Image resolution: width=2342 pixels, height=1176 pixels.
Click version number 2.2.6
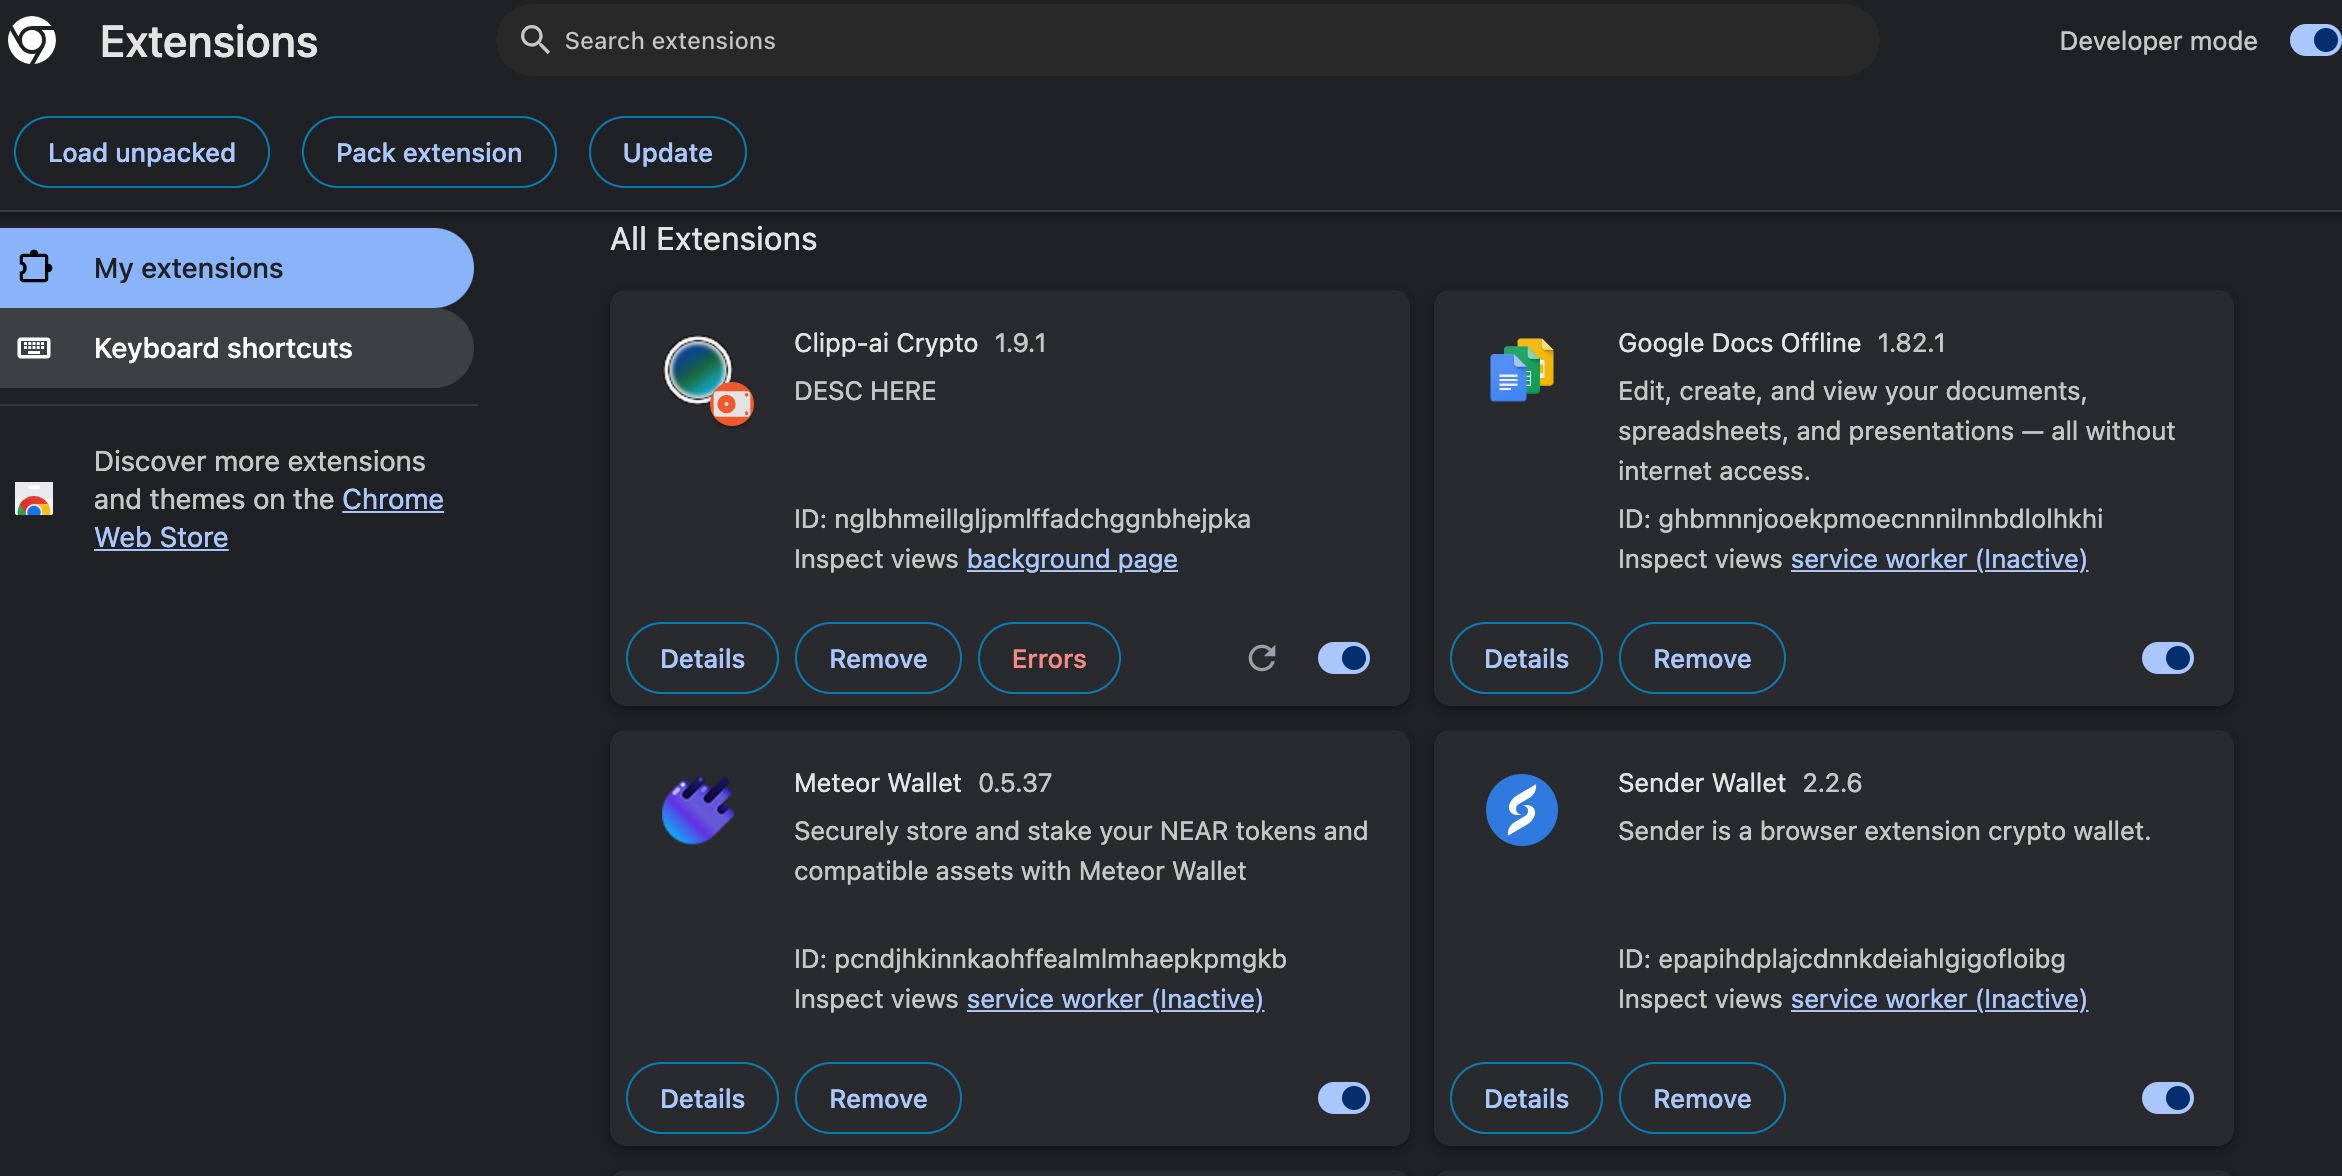click(x=1832, y=783)
